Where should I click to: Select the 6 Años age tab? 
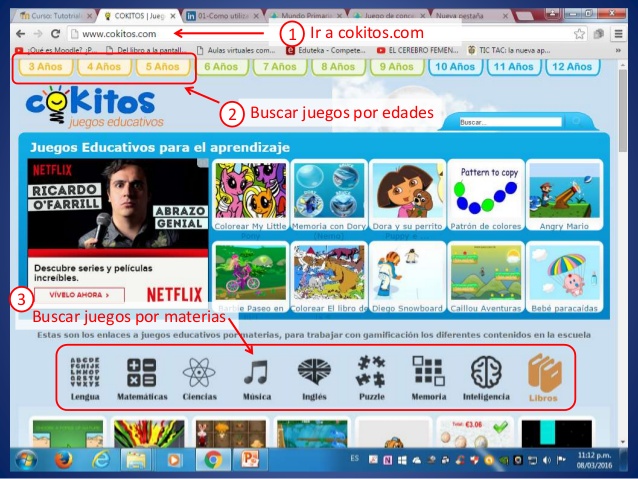[220, 67]
